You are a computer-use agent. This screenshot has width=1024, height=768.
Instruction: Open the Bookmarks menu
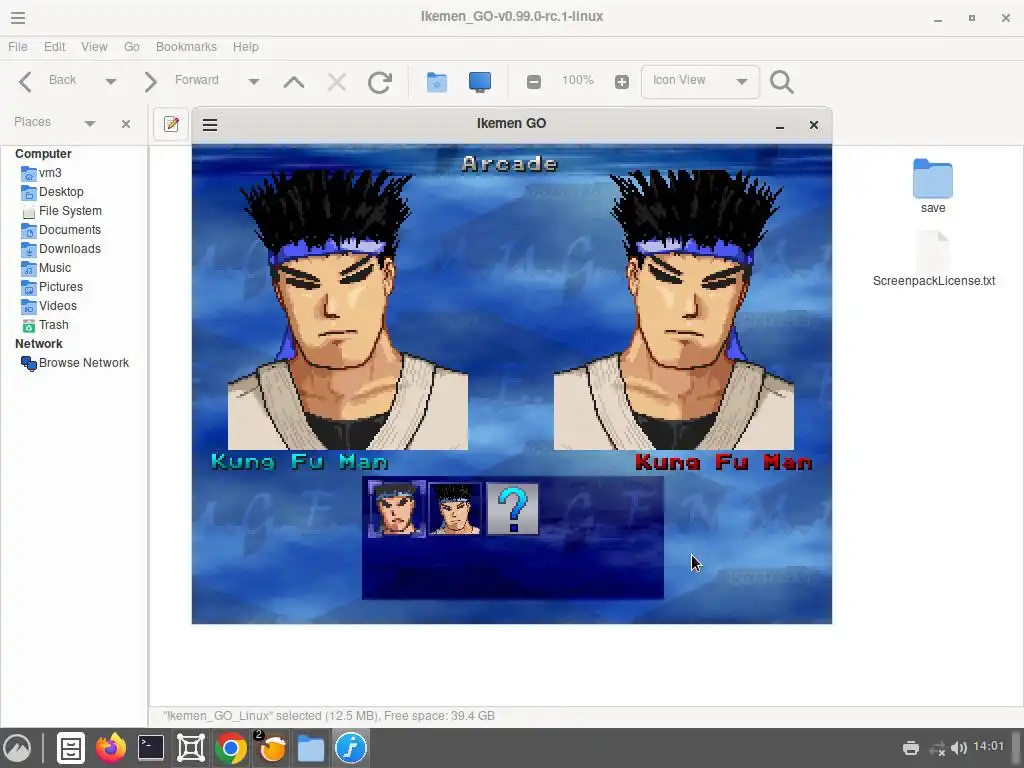[186, 47]
